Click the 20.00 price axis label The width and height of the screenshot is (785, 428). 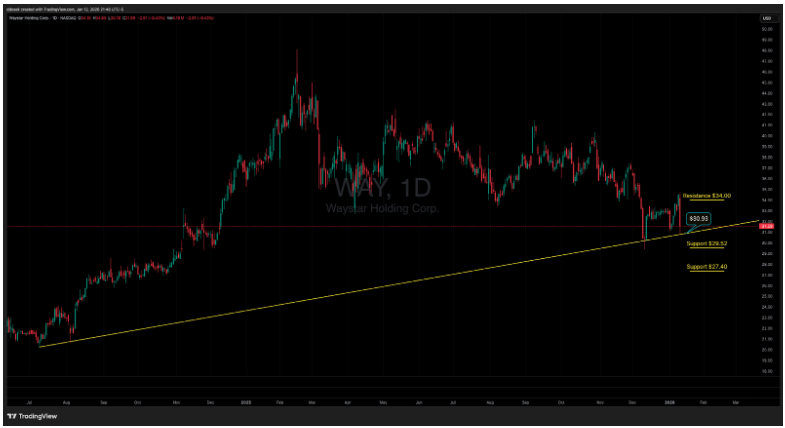pos(766,349)
